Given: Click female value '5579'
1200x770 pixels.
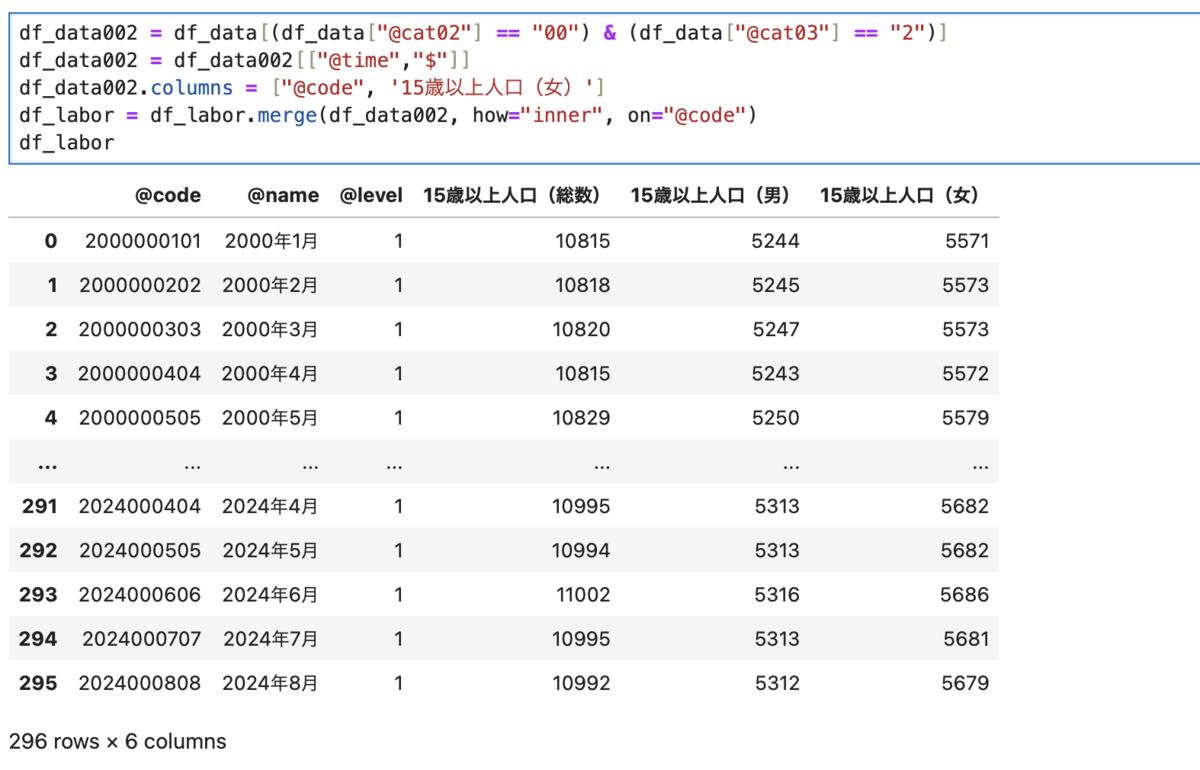Looking at the screenshot, I should coord(965,418).
